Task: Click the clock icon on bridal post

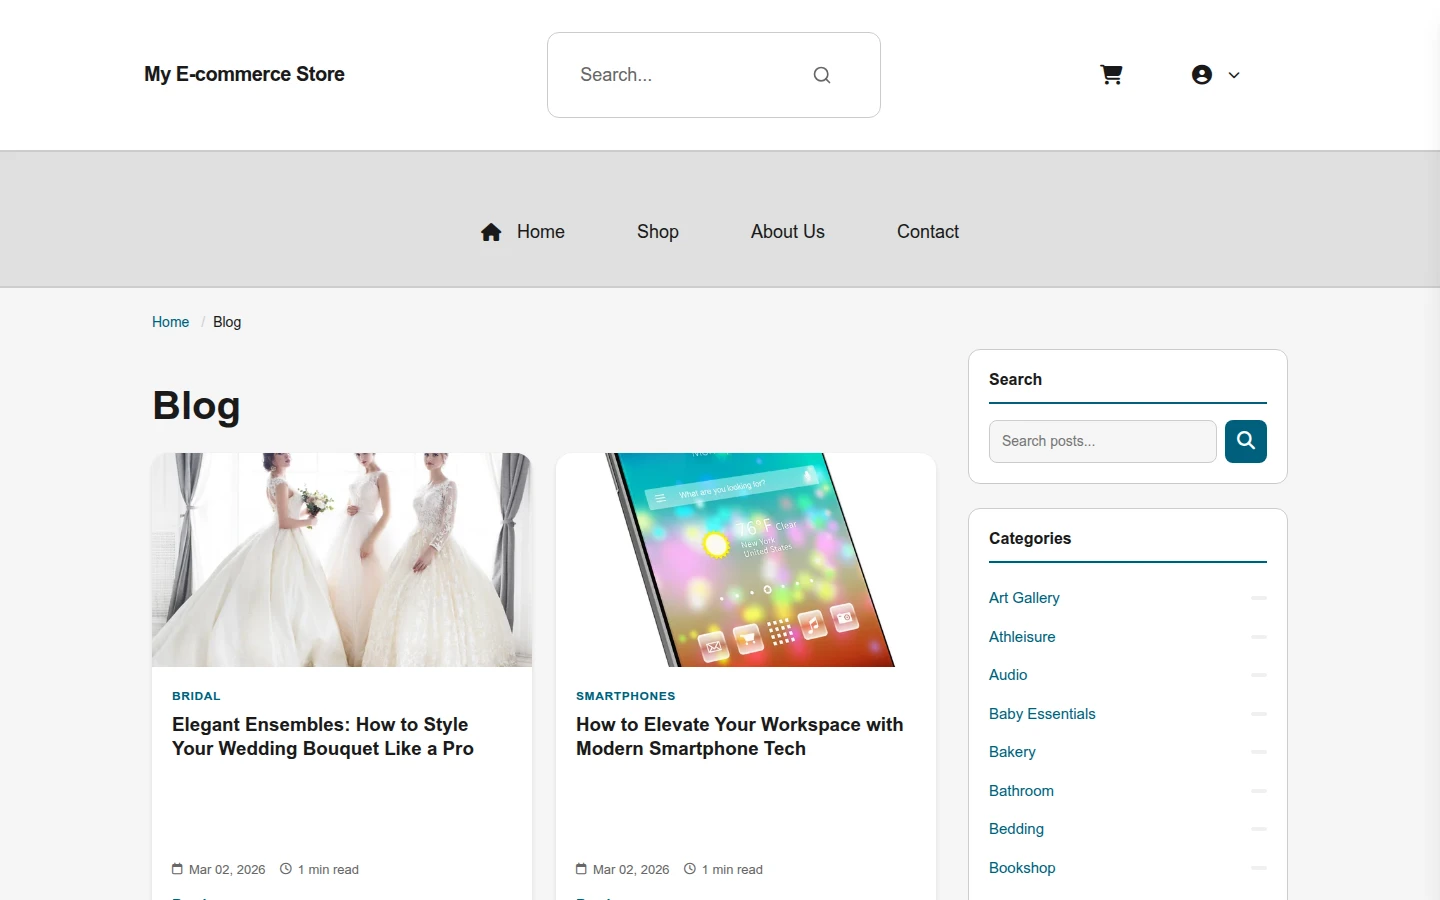Action: click(286, 869)
